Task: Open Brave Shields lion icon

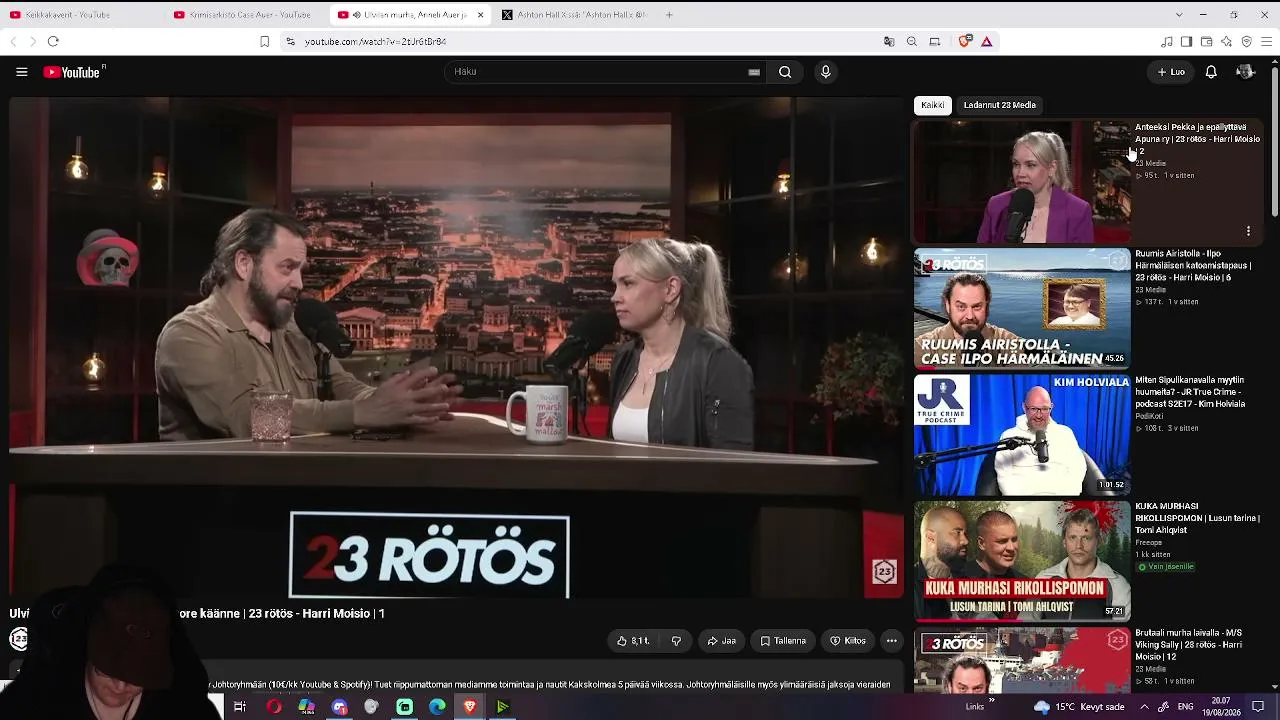Action: [964, 41]
